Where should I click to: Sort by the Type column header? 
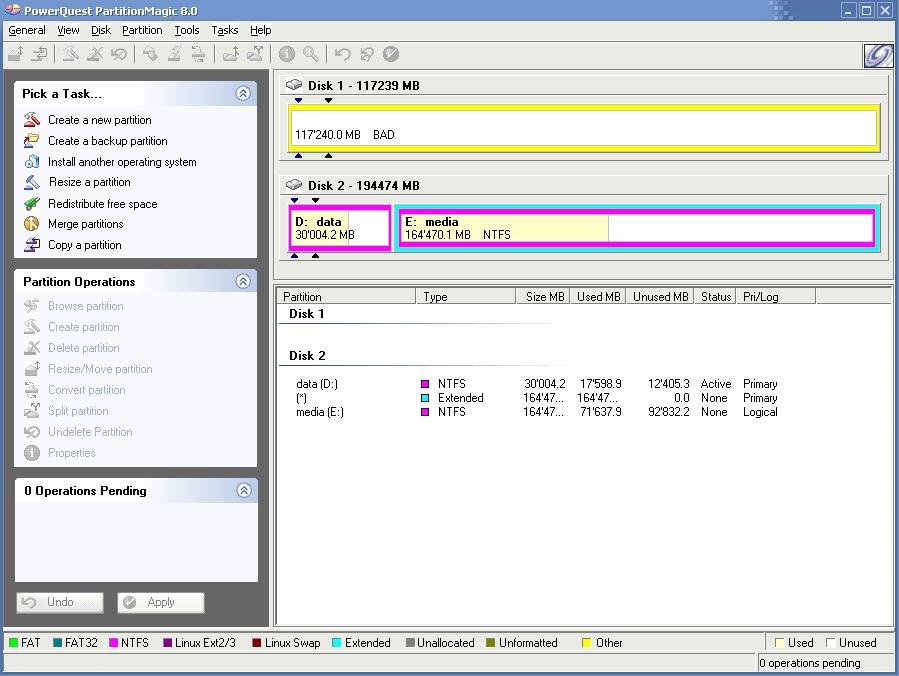point(466,296)
